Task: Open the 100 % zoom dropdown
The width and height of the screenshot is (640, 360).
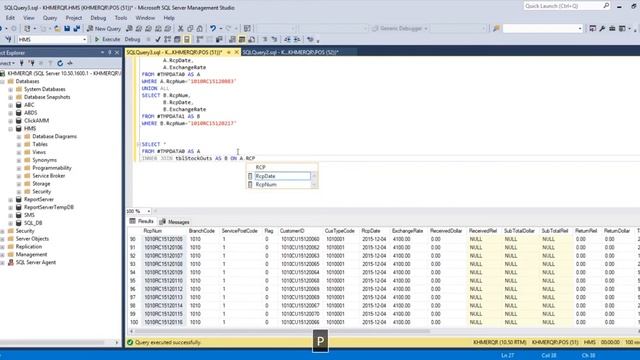Action: click(149, 211)
